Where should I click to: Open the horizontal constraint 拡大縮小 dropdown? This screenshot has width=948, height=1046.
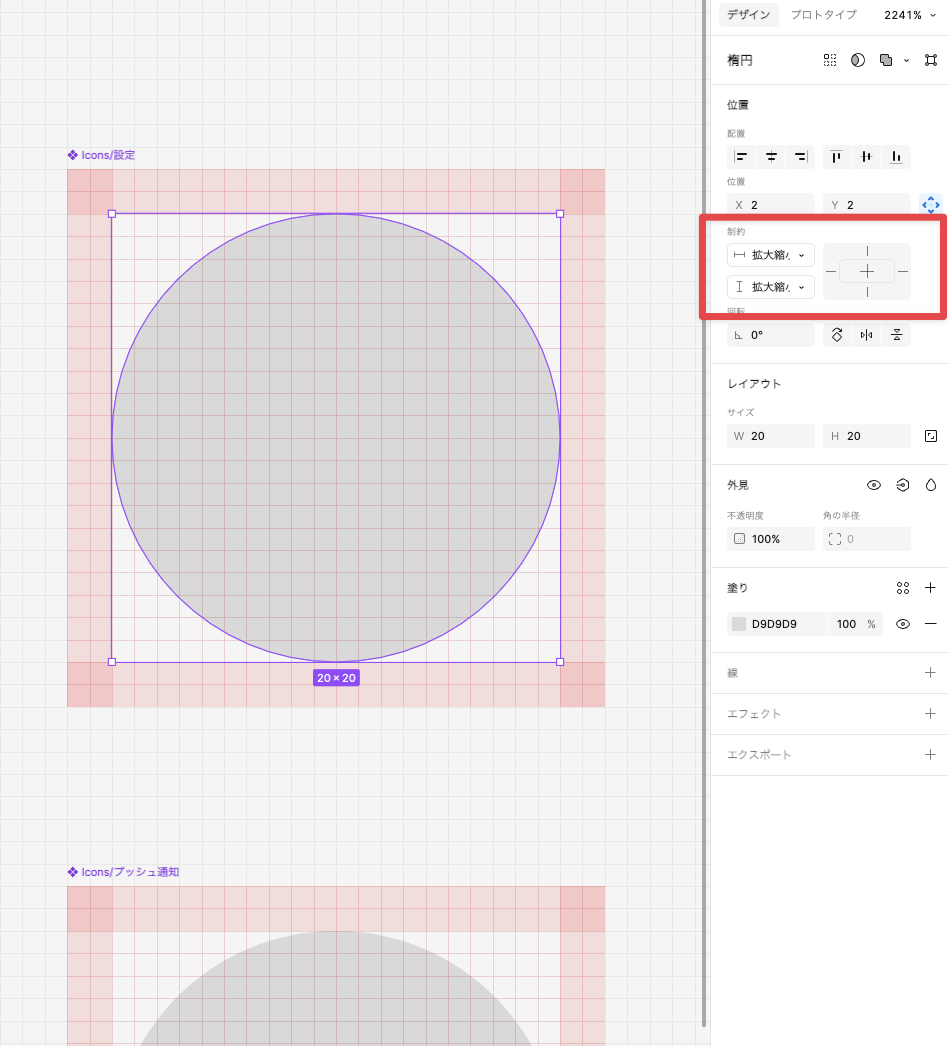tap(771, 255)
